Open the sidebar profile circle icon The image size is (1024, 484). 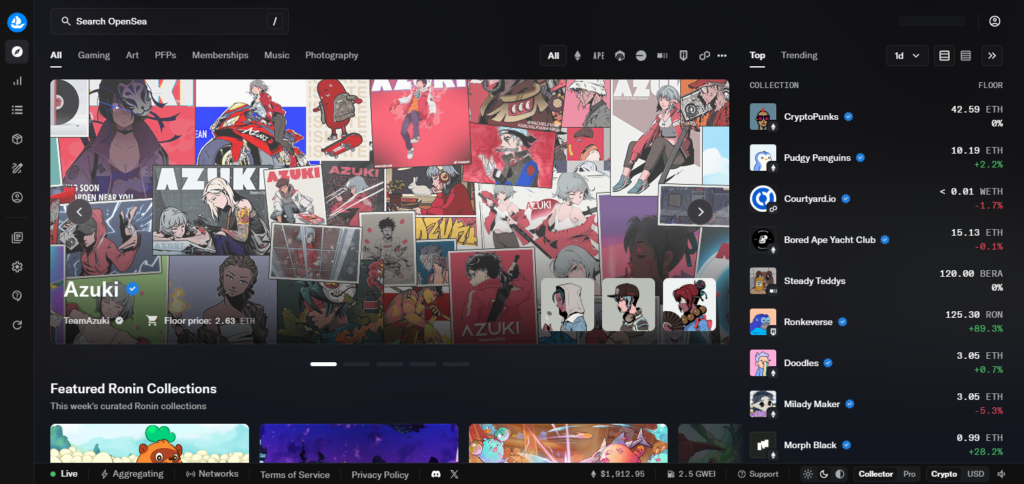point(17,197)
